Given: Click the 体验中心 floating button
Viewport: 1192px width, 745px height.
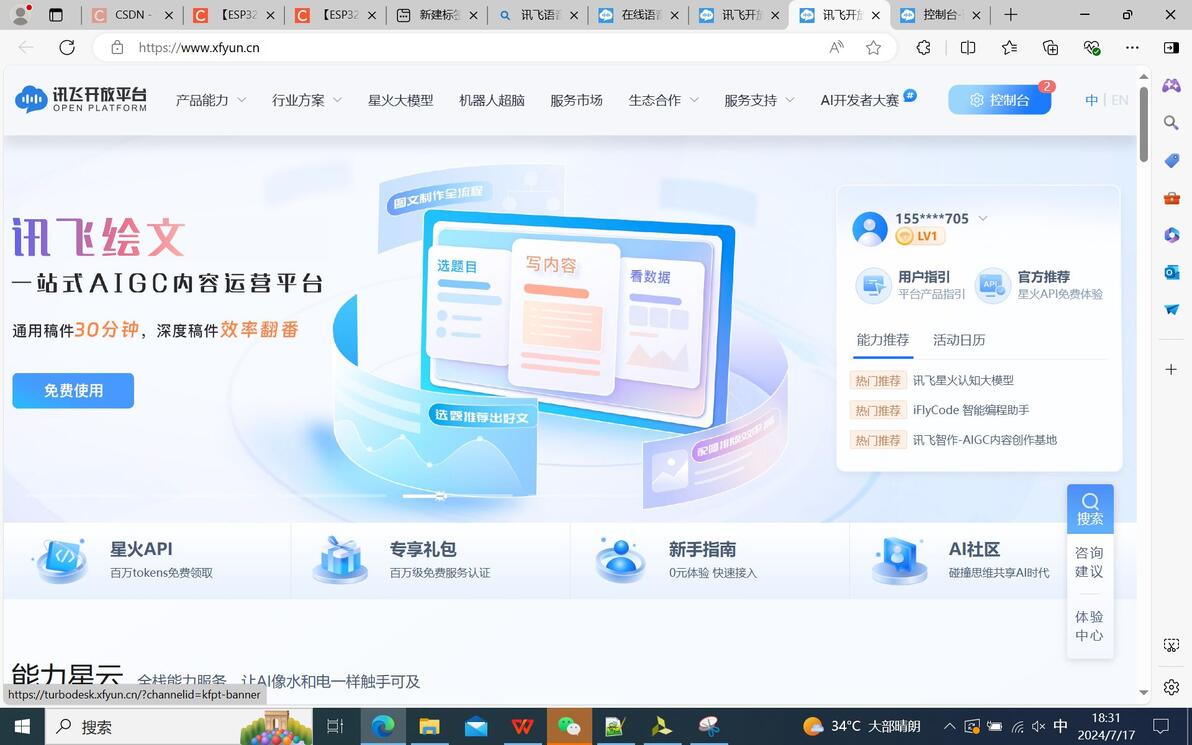Looking at the screenshot, I should point(1090,626).
